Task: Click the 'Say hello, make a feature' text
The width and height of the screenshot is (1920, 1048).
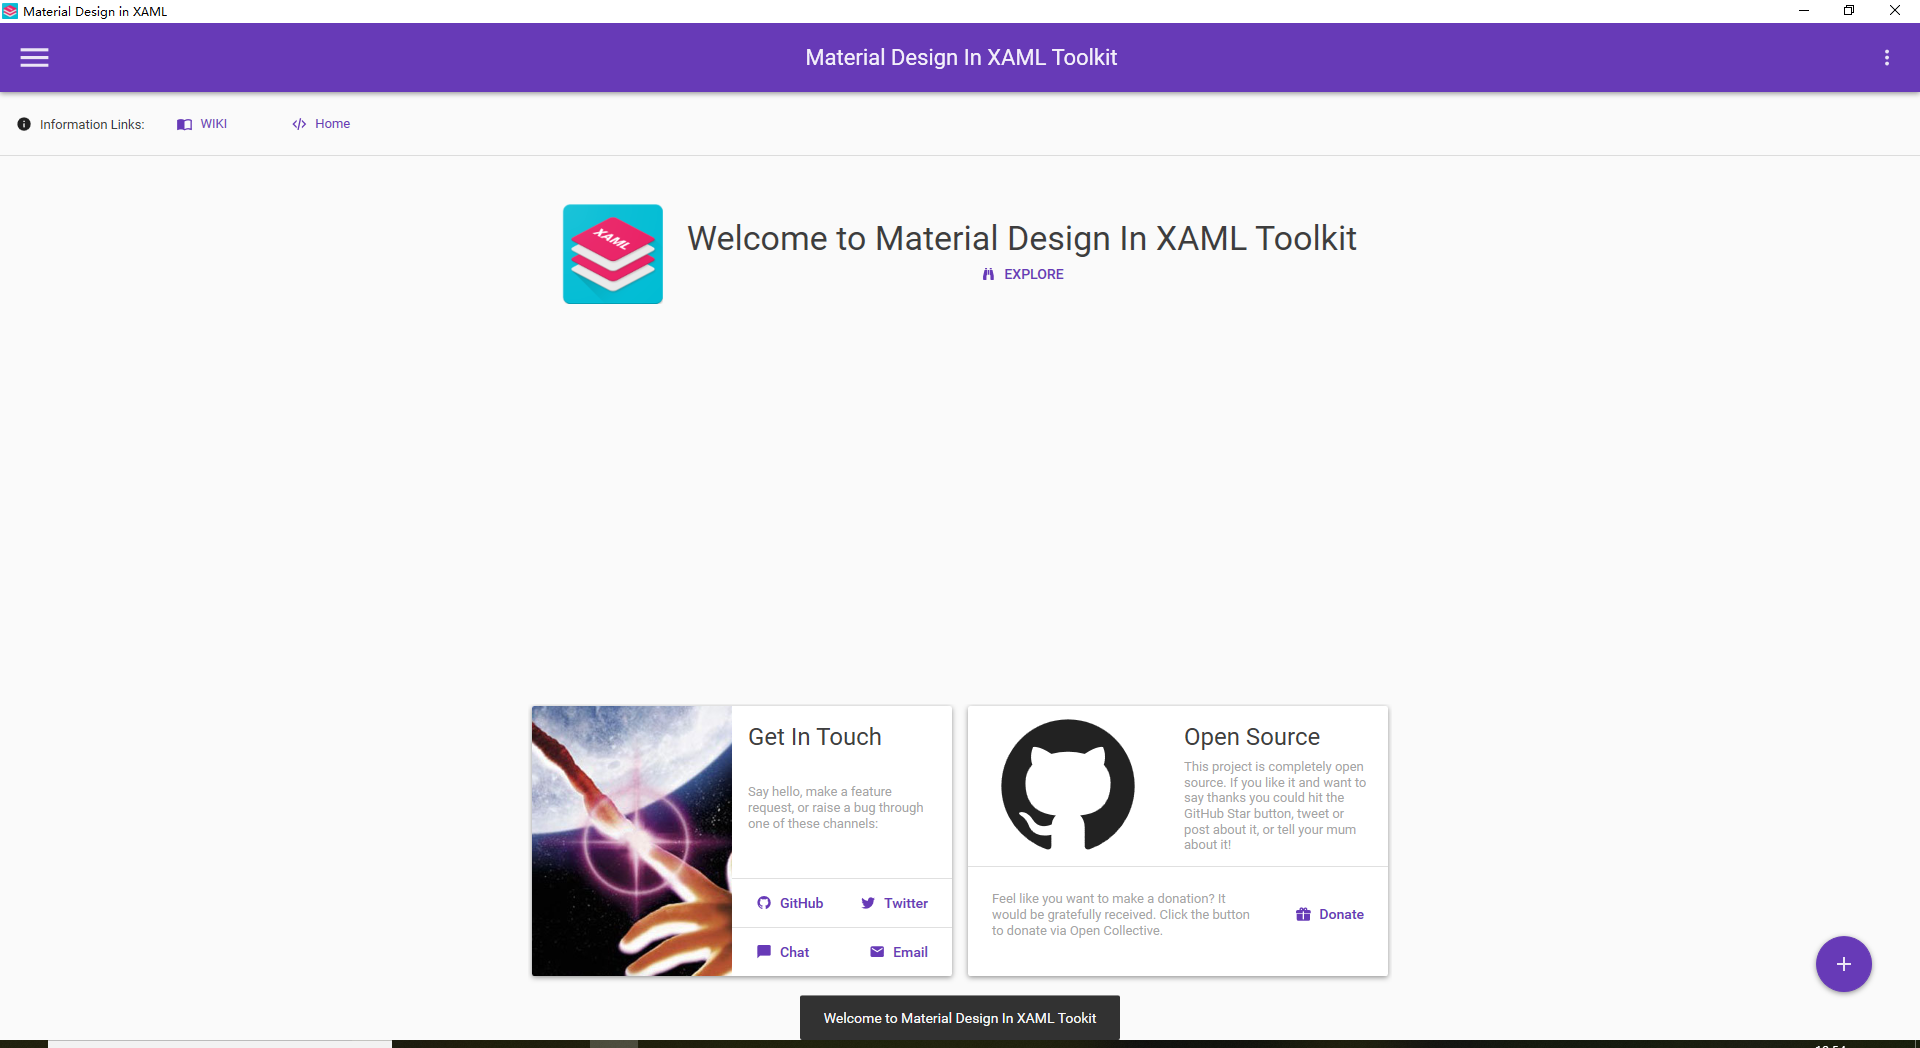Action: 836,808
